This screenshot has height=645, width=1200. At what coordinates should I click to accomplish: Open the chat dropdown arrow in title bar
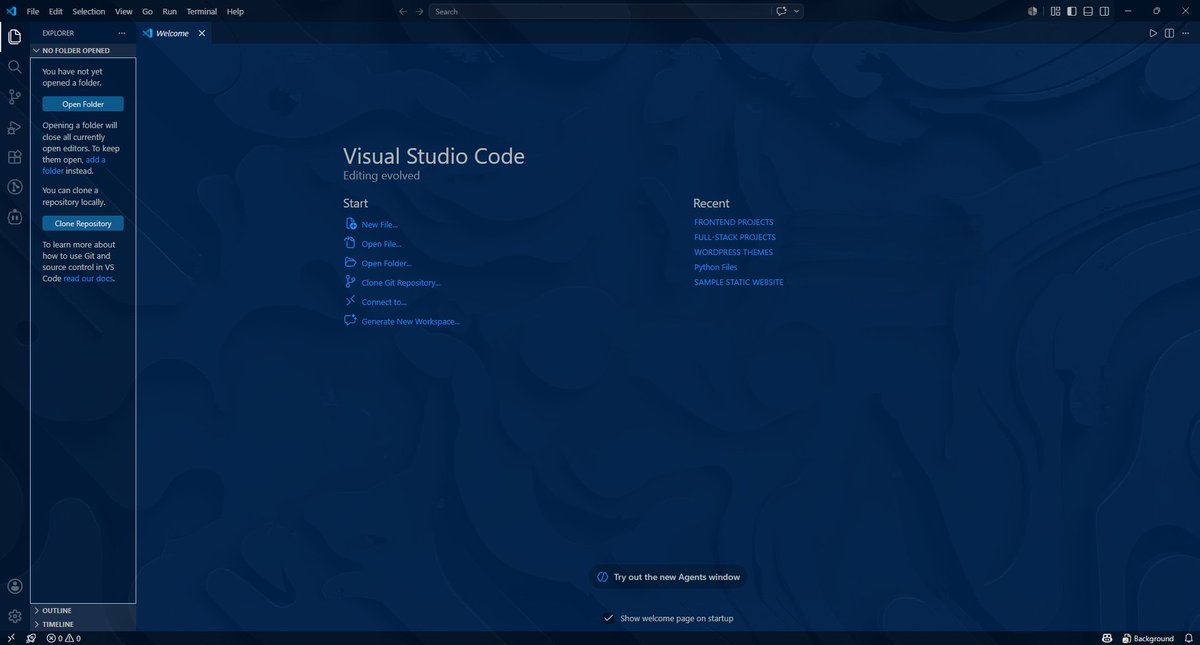pyautogui.click(x=797, y=11)
